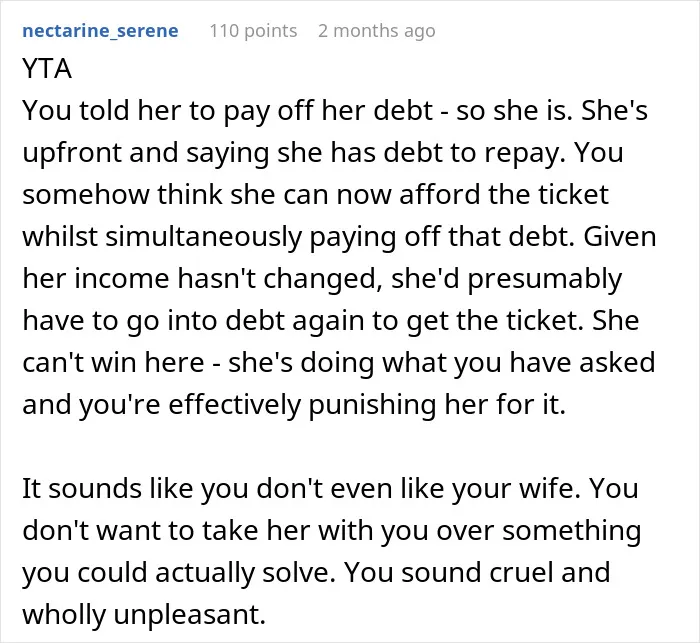This screenshot has height=643, width=700.
Task: Click the word 'presumably' in the comment
Action: [545, 279]
